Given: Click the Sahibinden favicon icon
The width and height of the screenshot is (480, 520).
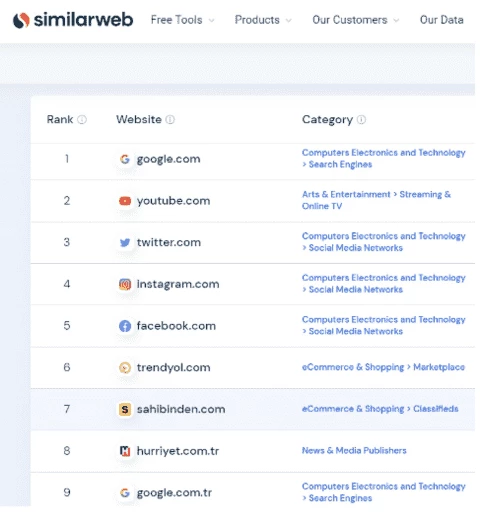Looking at the screenshot, I should [x=125, y=409].
